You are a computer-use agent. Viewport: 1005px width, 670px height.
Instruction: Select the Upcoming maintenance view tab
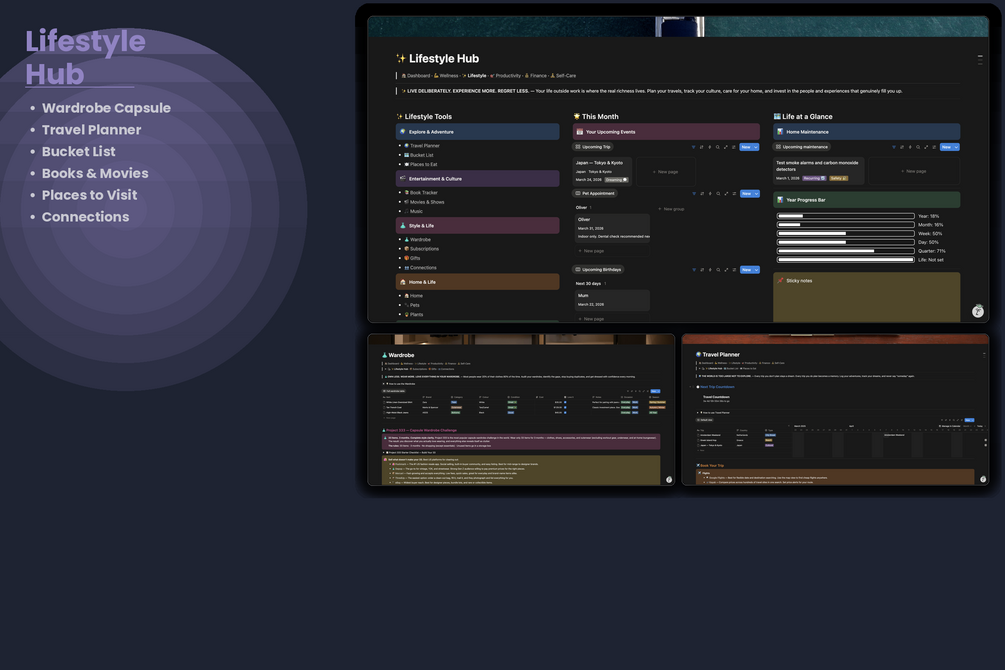[x=801, y=147]
